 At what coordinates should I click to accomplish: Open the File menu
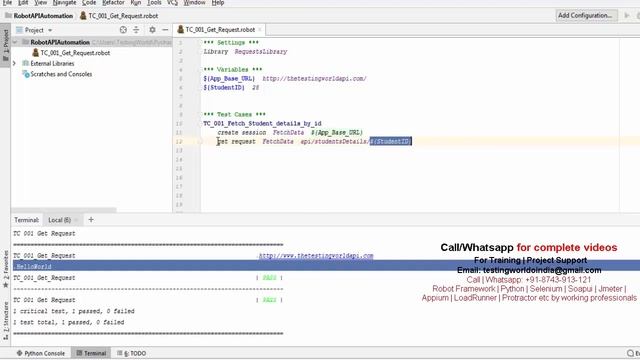[x=7, y=2]
